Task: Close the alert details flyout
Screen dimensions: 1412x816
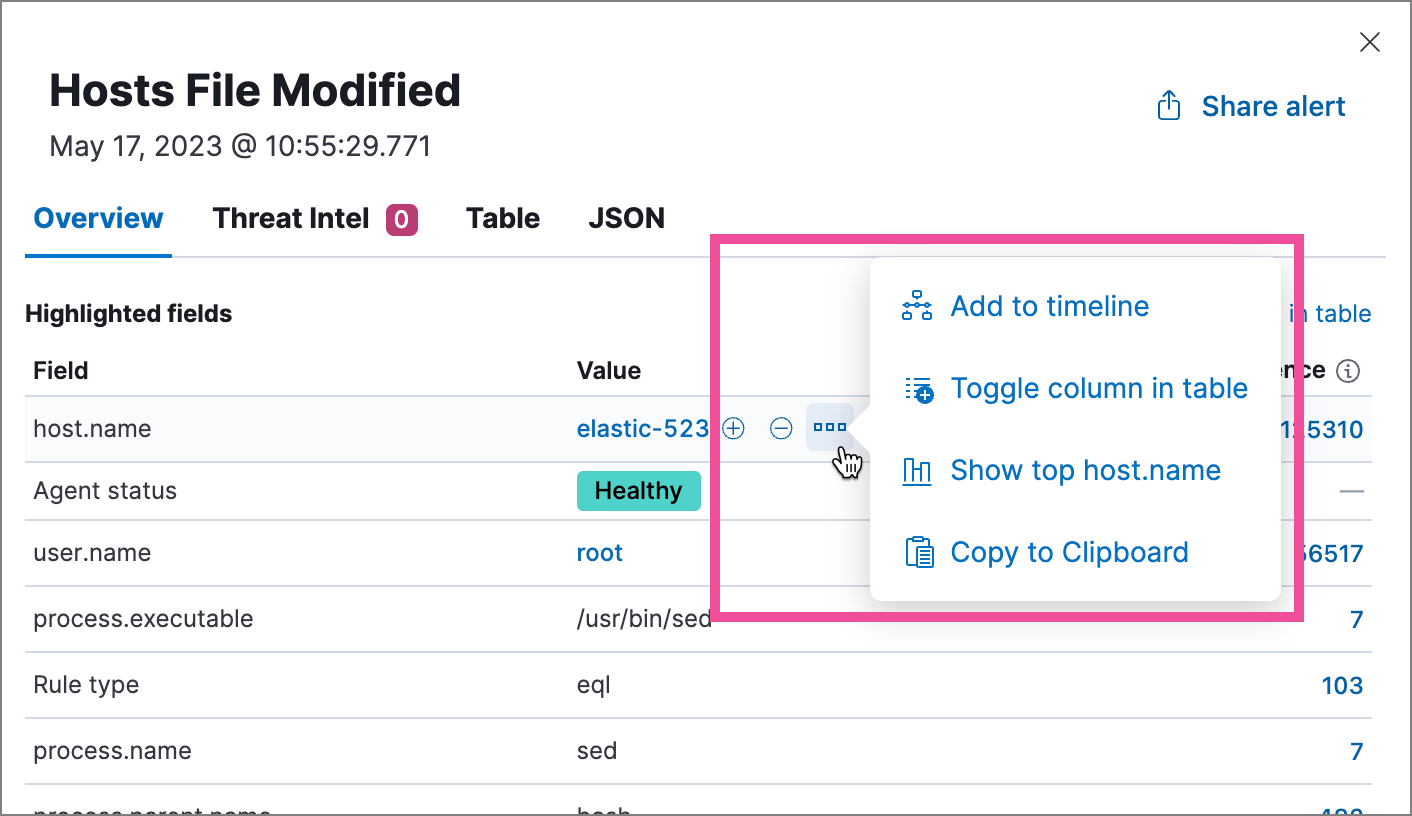Action: click(1369, 42)
